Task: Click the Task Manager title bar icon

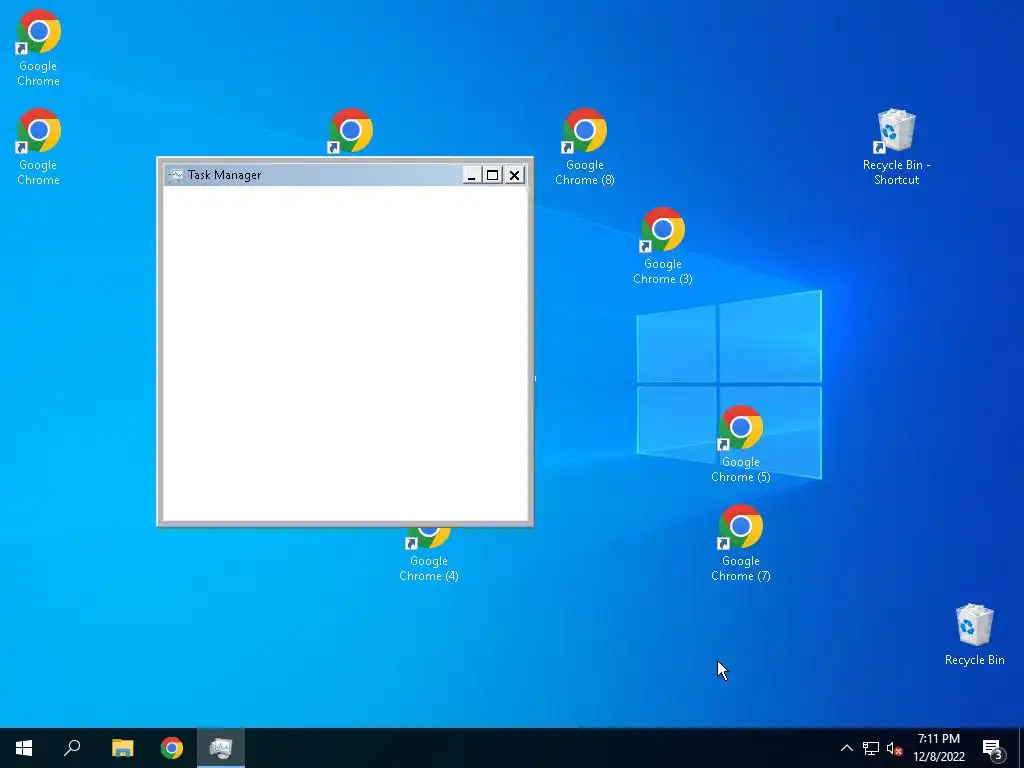Action: pos(176,175)
